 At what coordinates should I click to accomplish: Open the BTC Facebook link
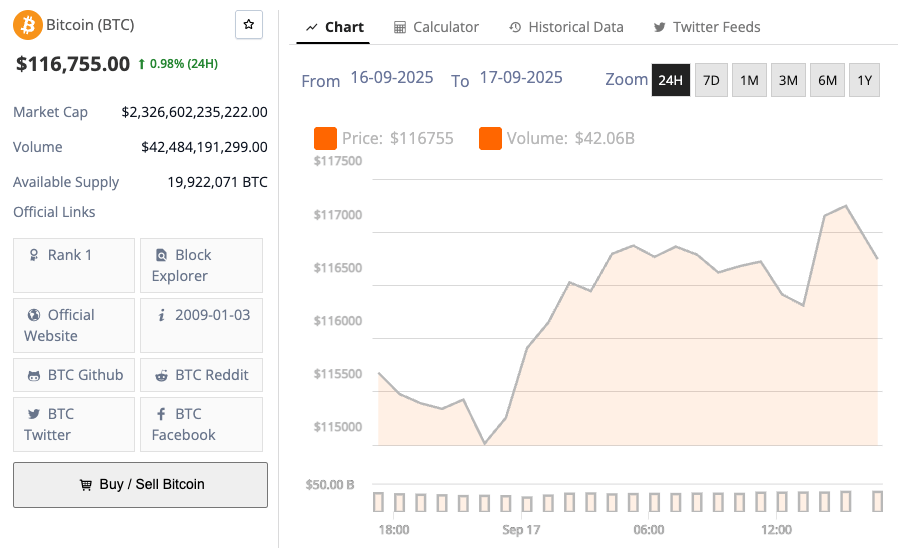pos(201,424)
